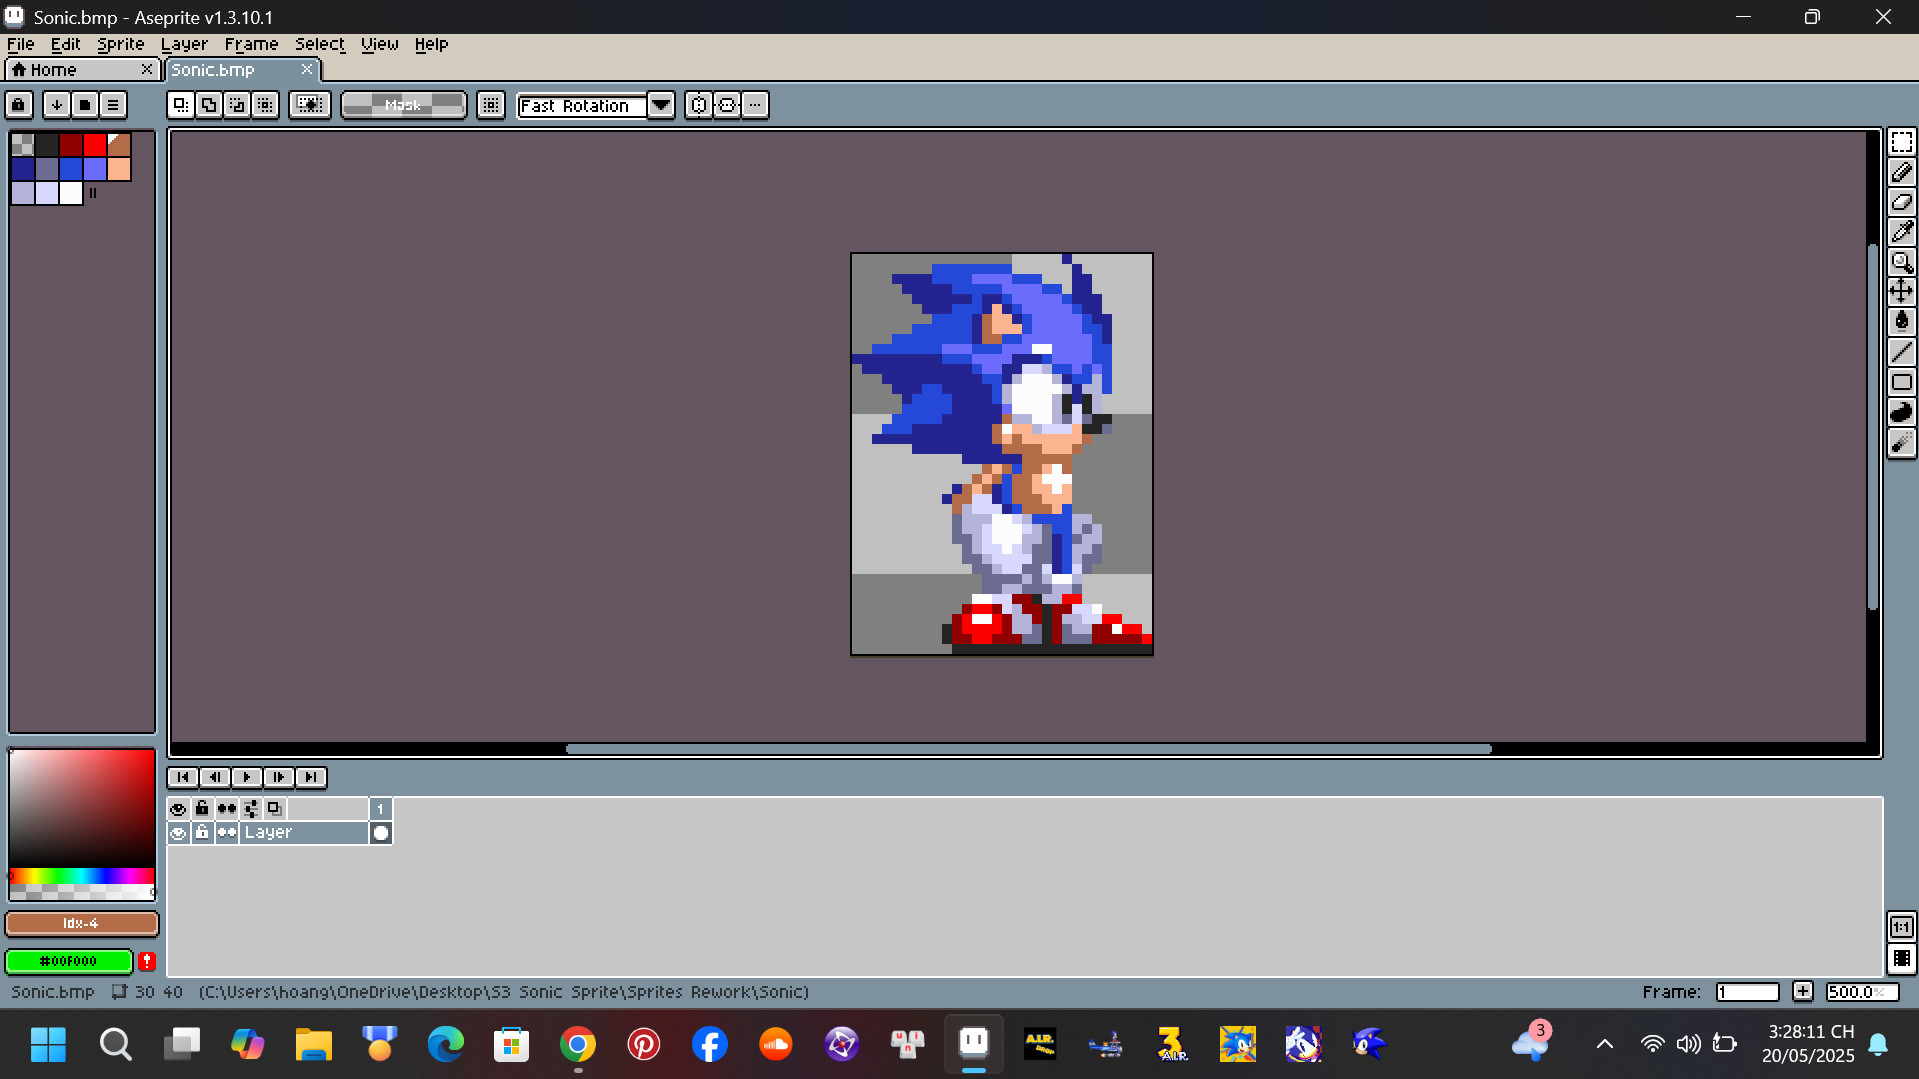Image resolution: width=1919 pixels, height=1079 pixels.
Task: Open the timeline options with the hamburger icon
Action: (113, 105)
